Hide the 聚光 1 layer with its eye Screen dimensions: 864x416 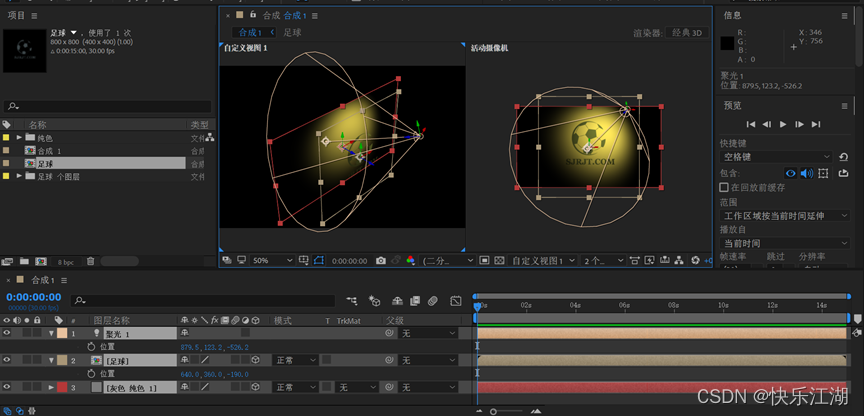point(7,333)
